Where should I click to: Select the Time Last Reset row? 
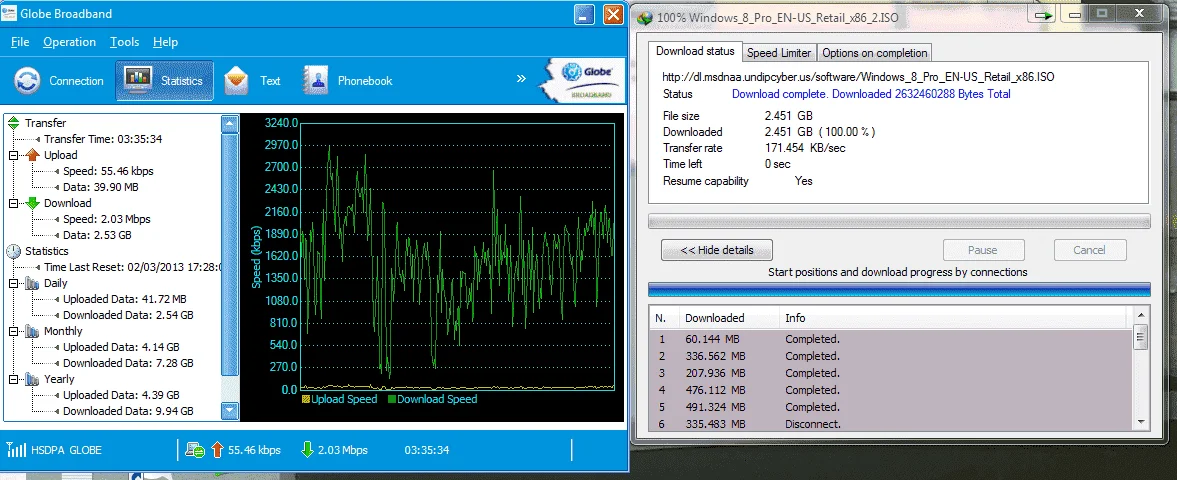132,267
